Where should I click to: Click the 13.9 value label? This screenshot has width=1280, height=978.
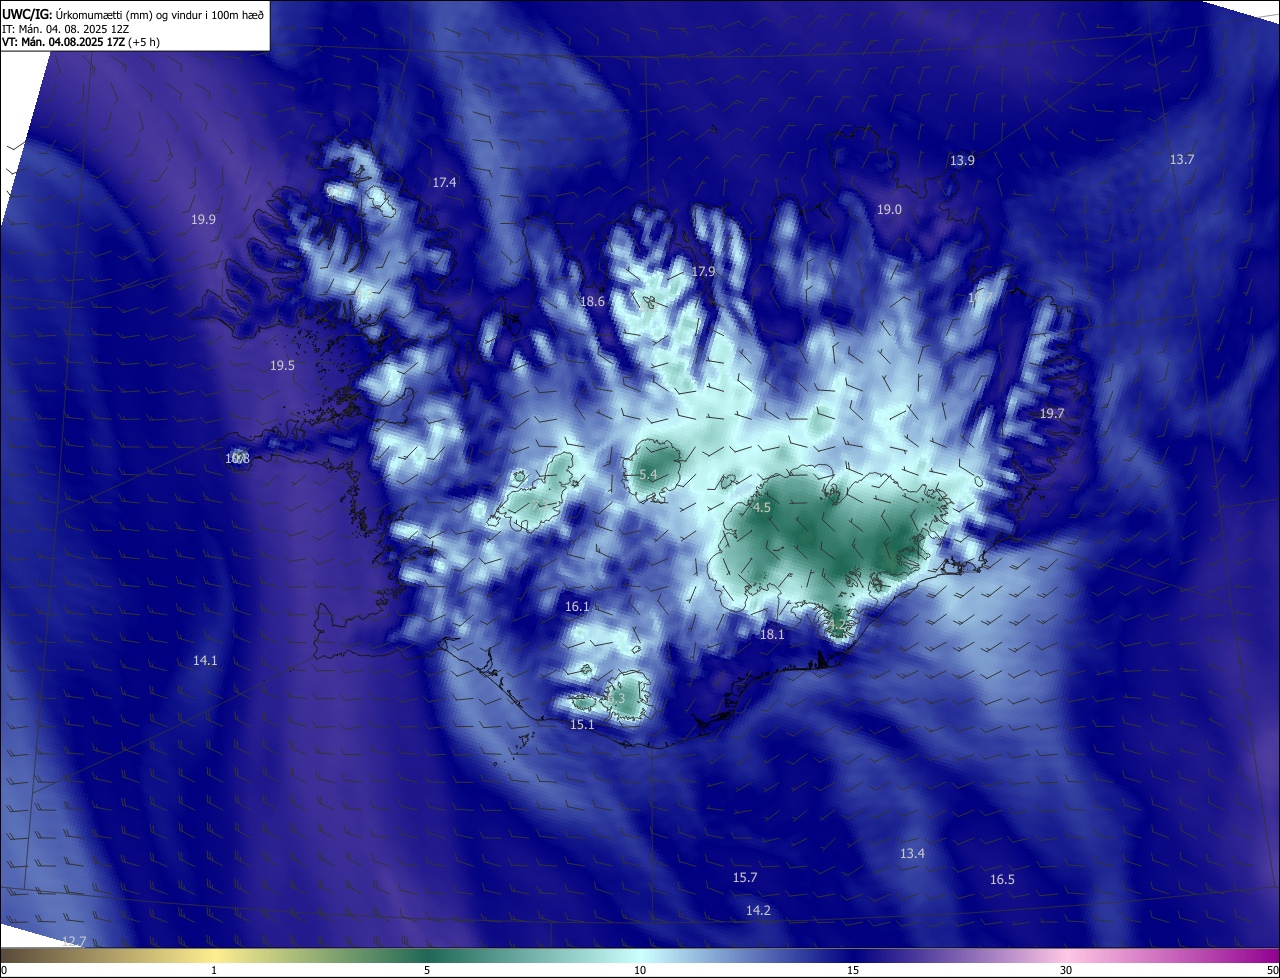(962, 161)
